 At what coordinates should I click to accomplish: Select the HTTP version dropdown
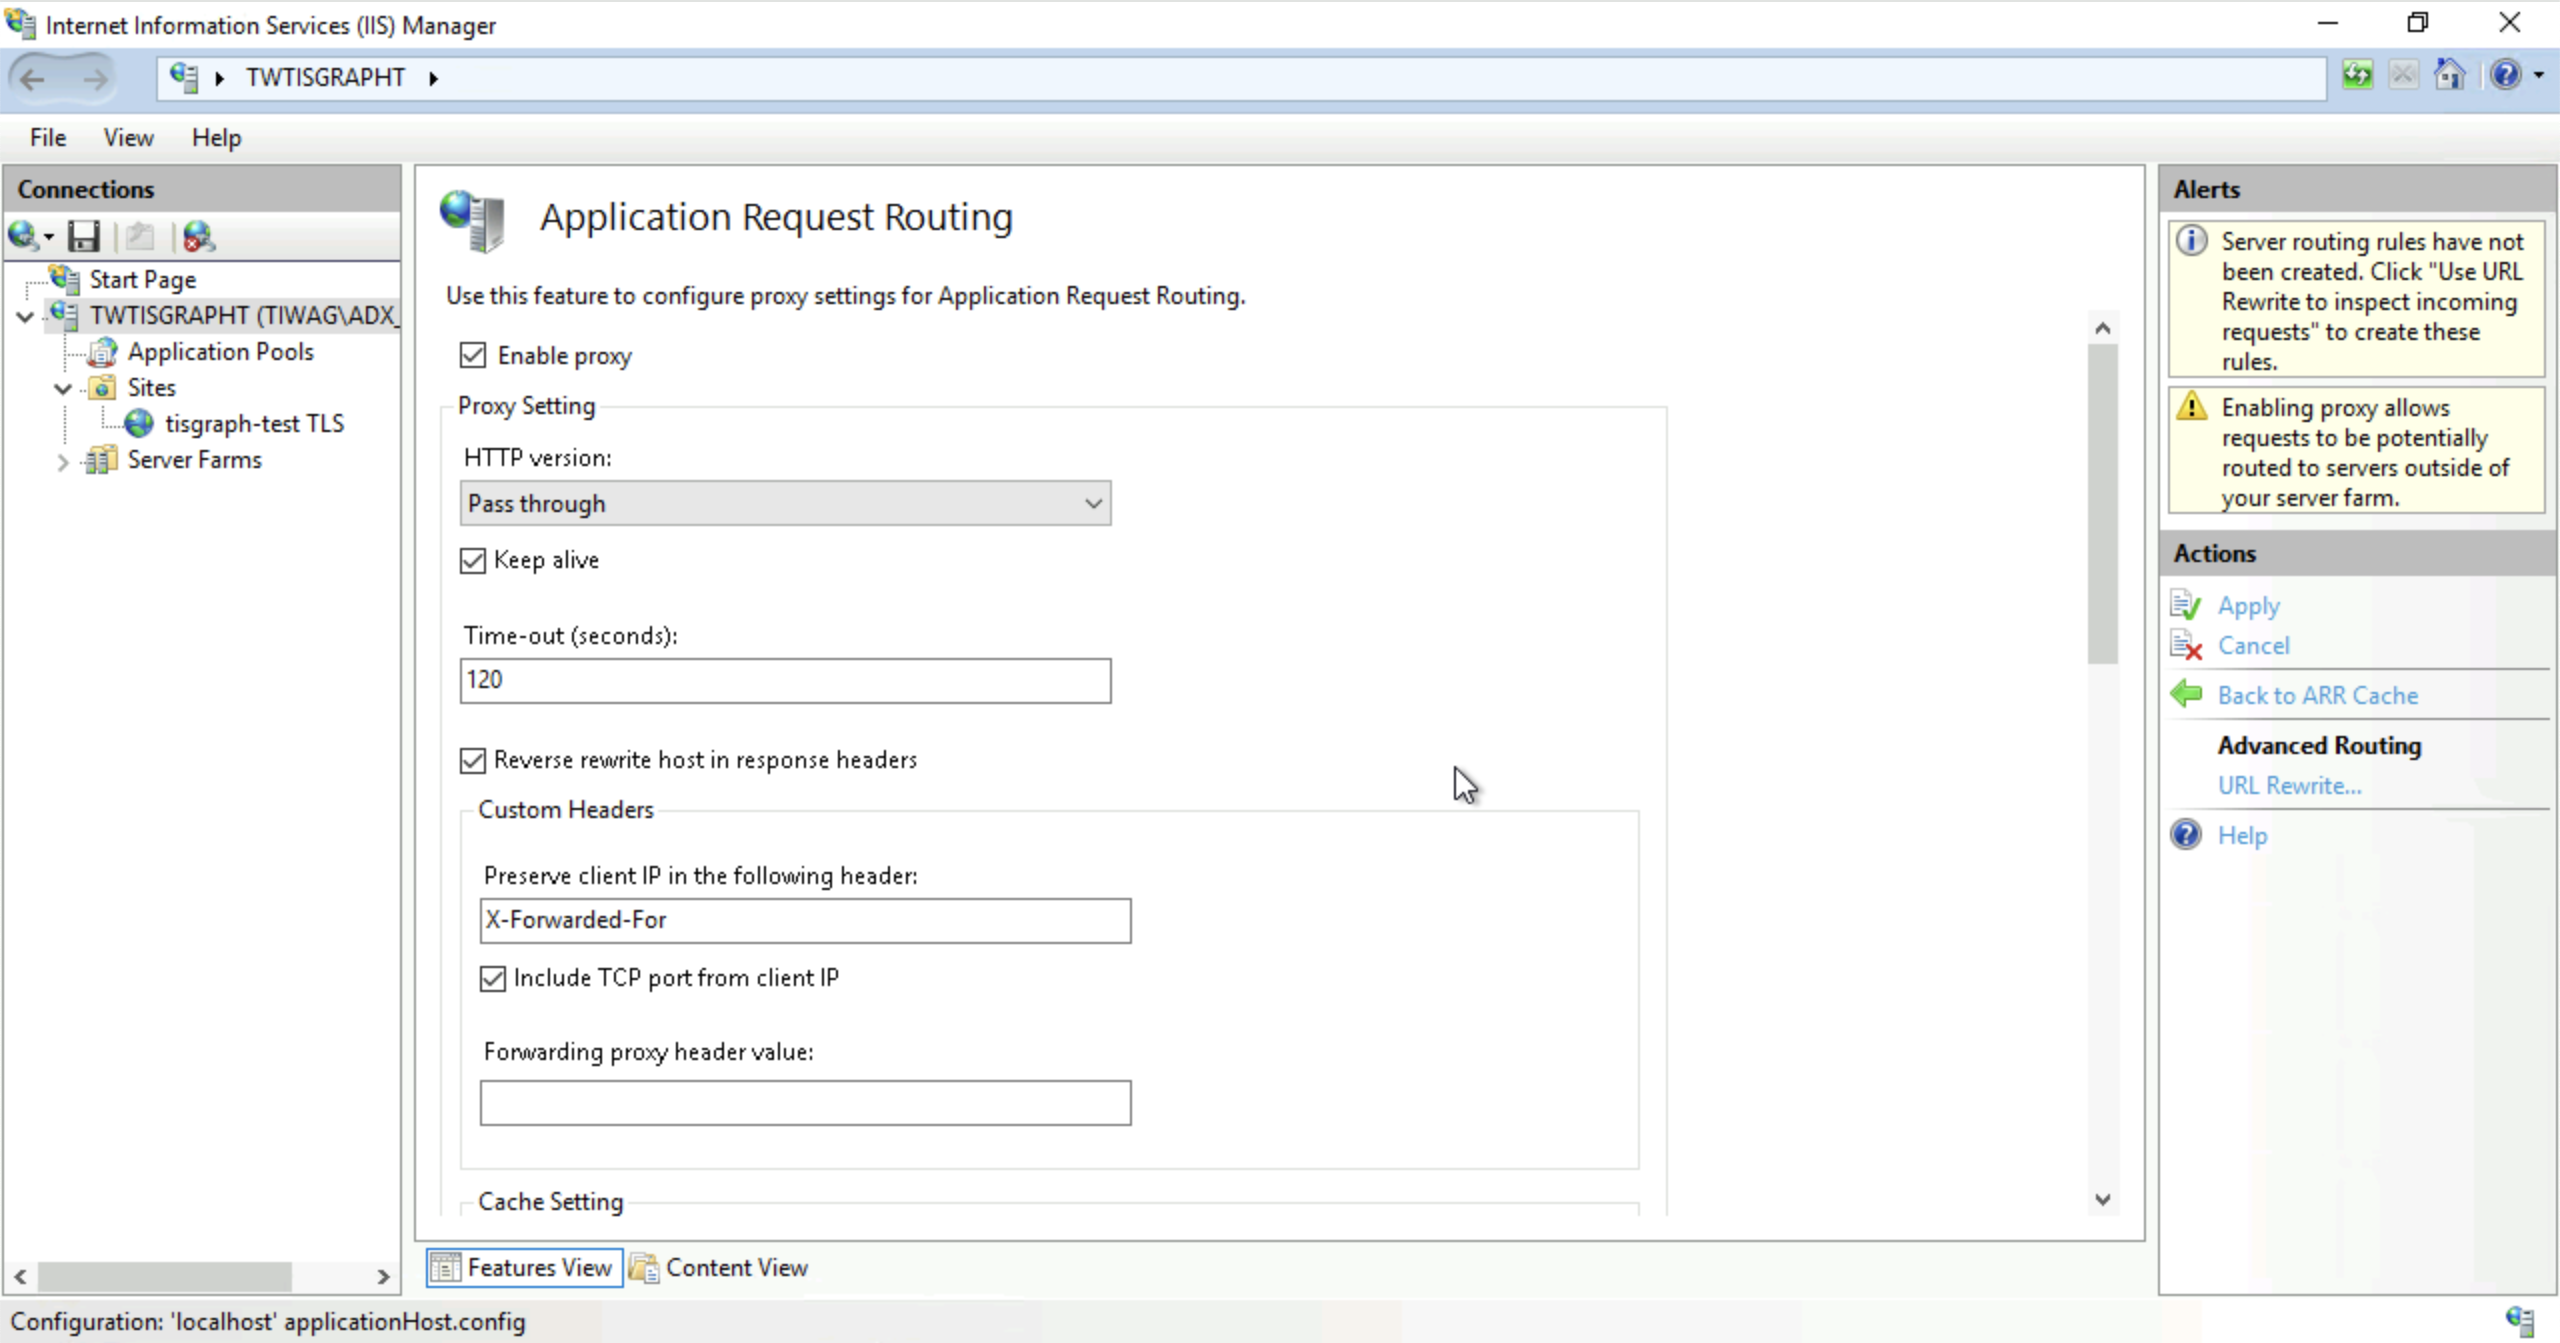coord(784,501)
